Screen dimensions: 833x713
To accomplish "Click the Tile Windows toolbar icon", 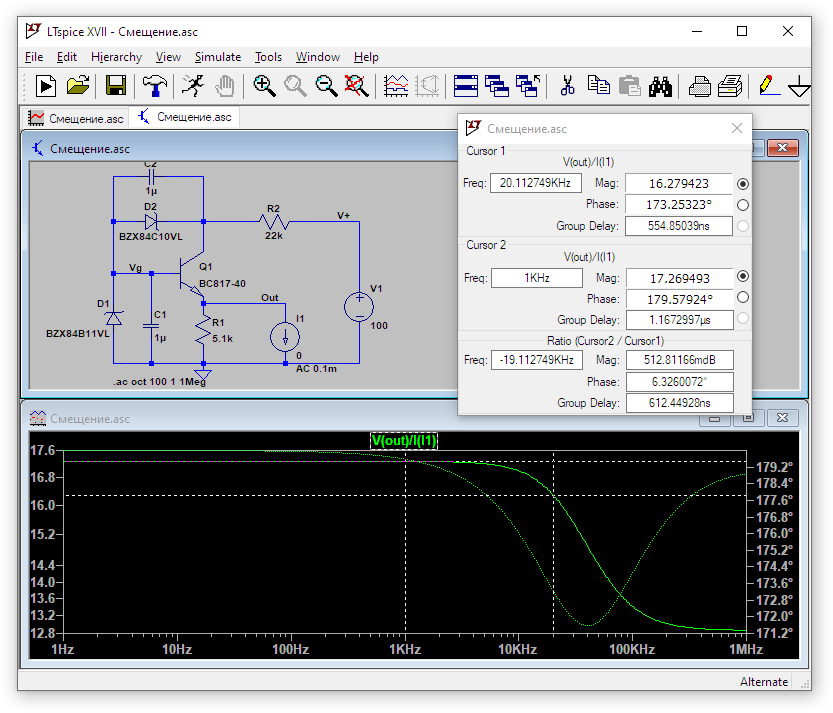I will (x=465, y=86).
